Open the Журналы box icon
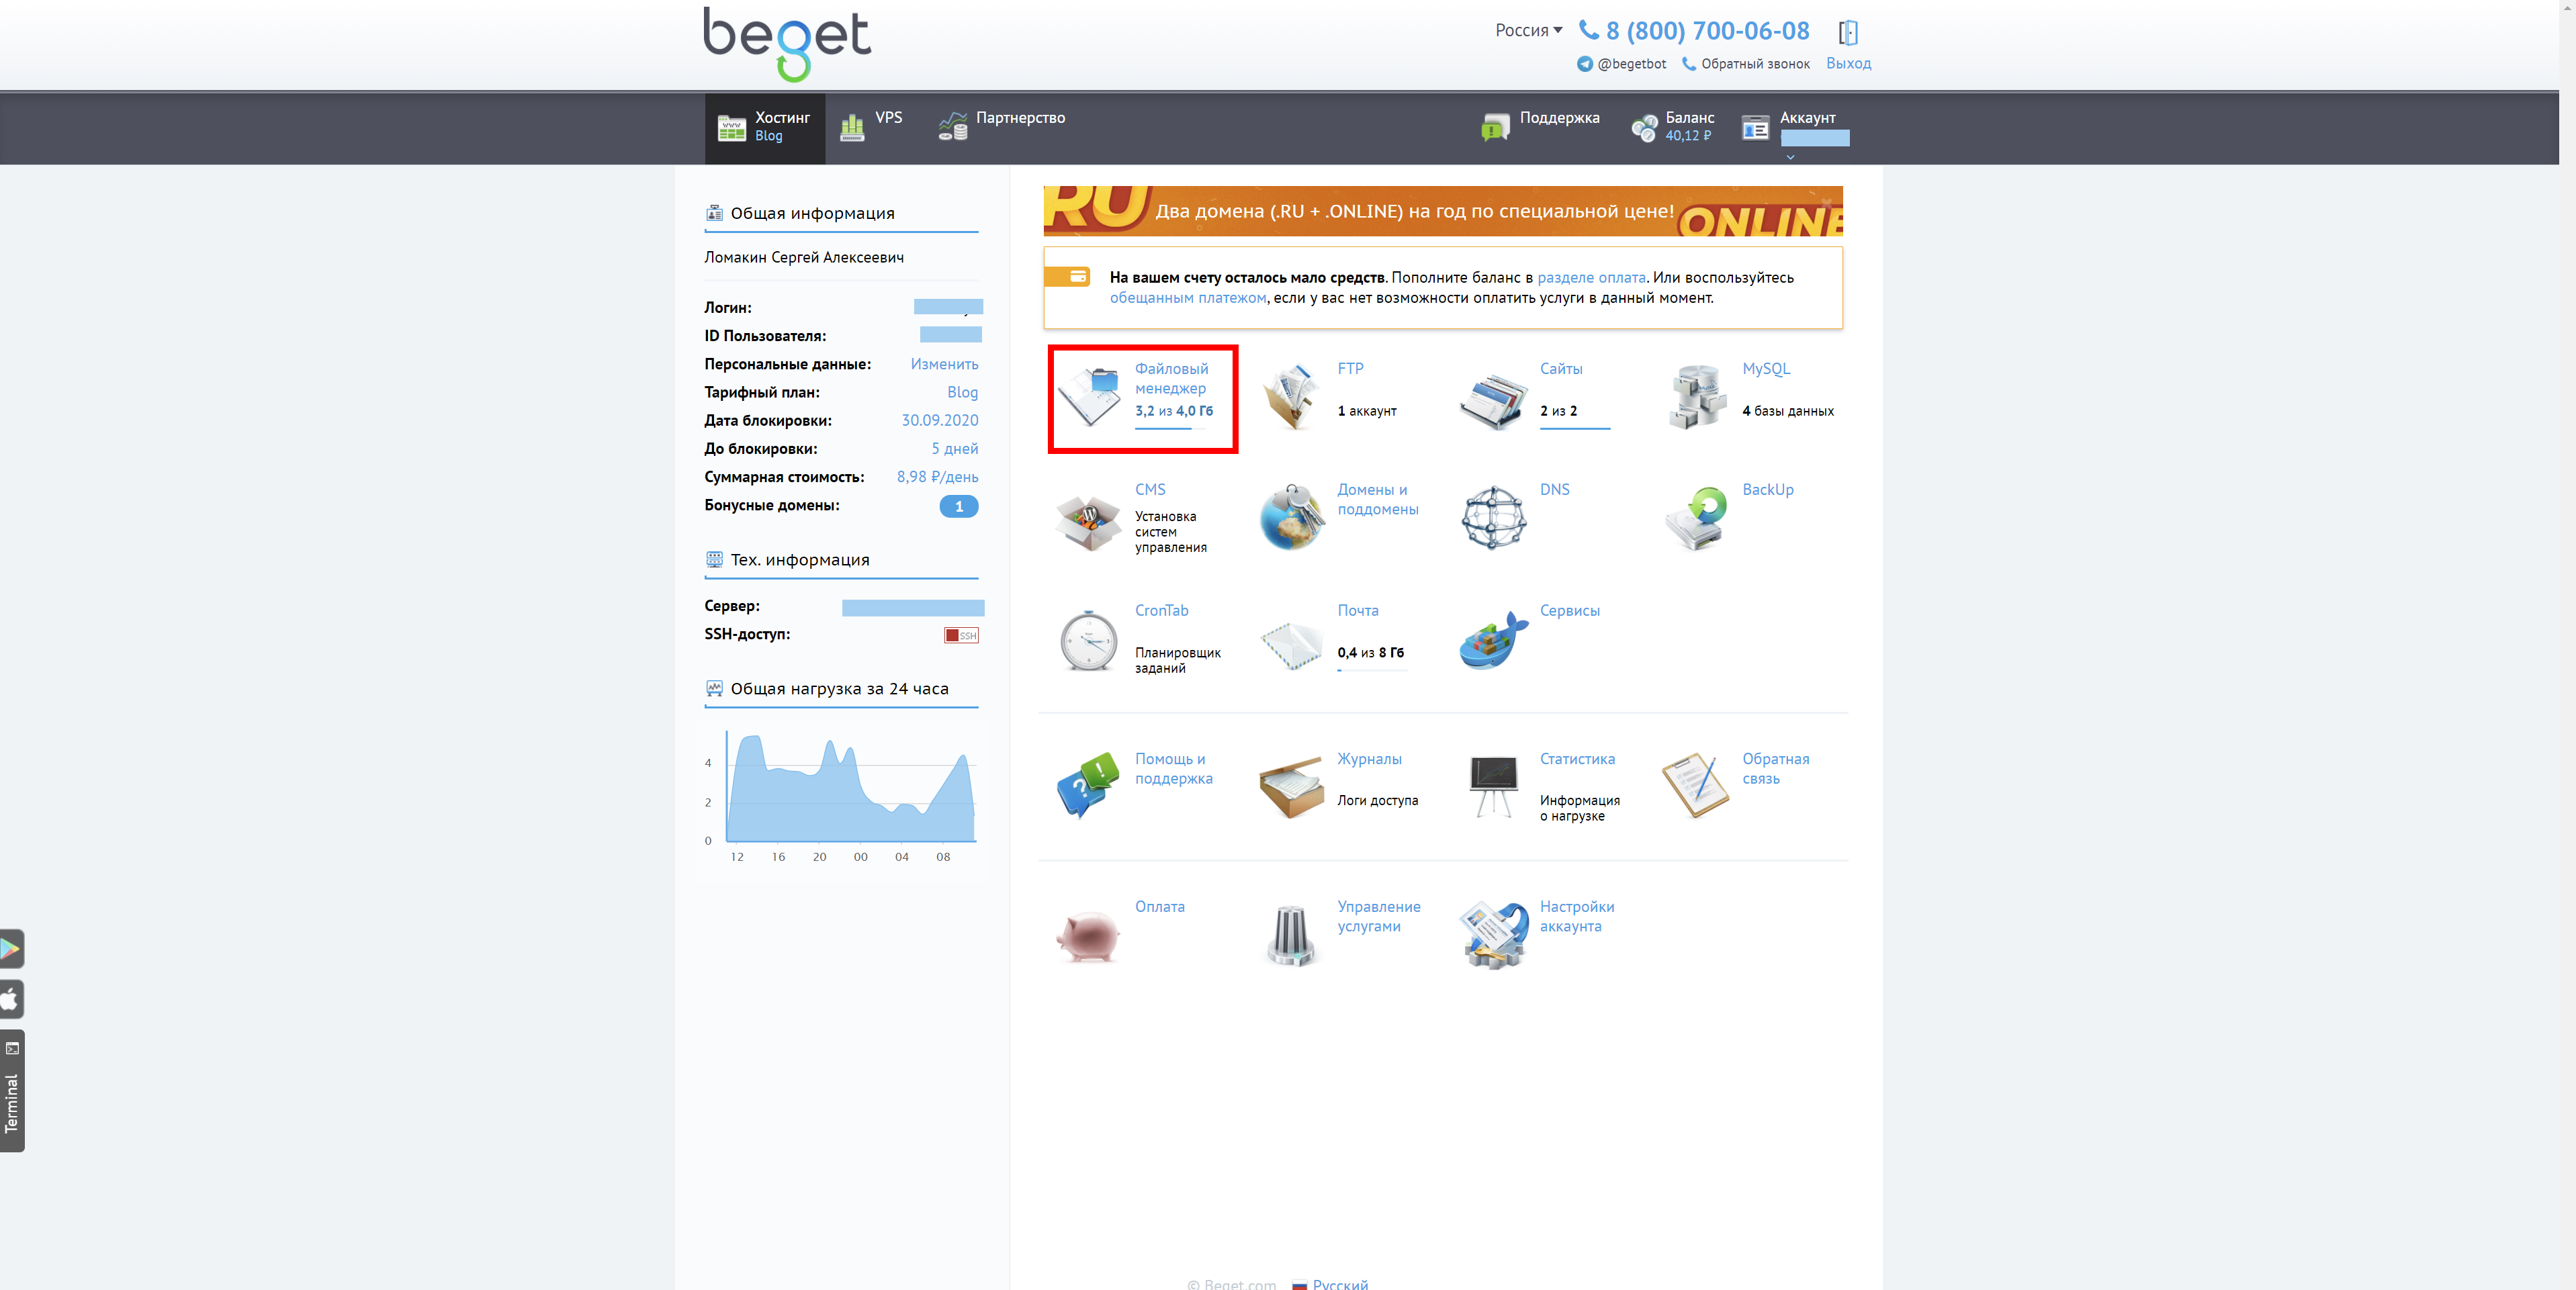The image size is (2576, 1290). pos(1291,788)
